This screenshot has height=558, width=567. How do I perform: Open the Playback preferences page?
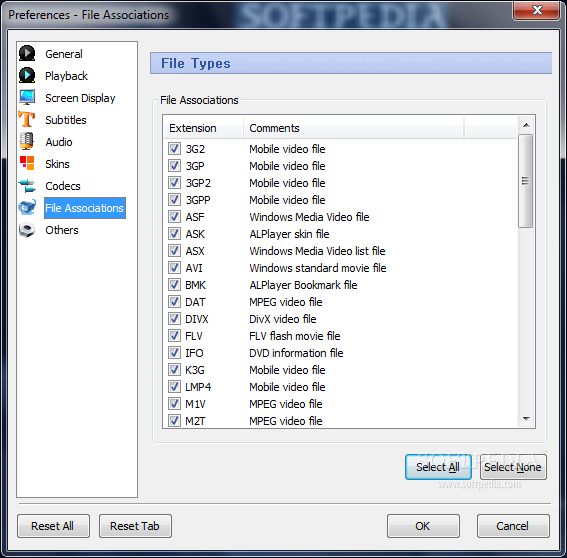pos(66,76)
